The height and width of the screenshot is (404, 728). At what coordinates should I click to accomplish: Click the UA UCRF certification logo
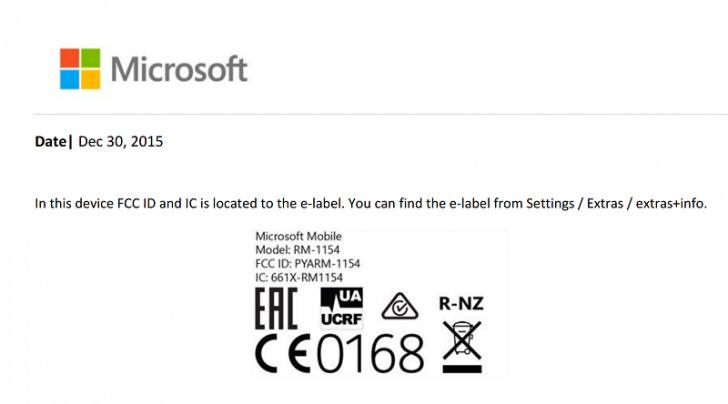[341, 308]
